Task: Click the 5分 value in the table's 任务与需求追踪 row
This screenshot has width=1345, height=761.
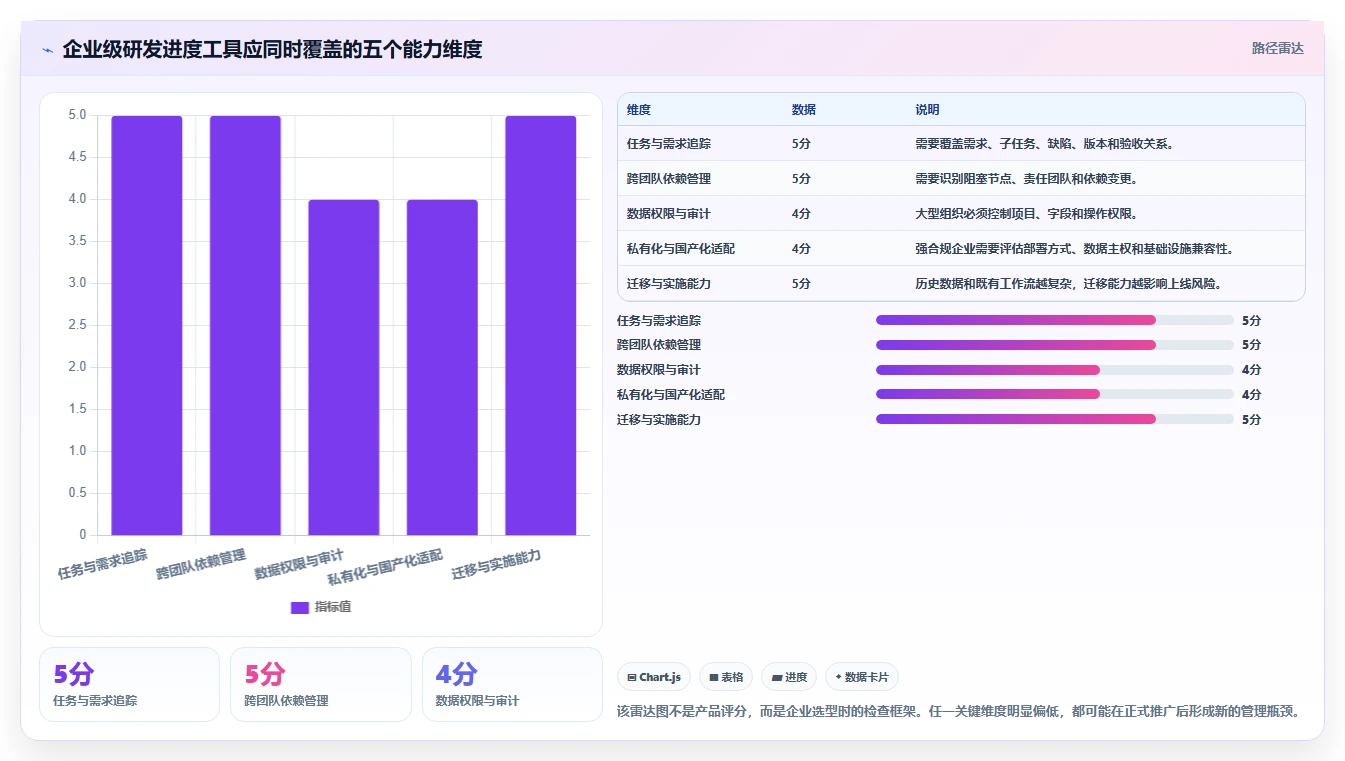Action: 801,144
